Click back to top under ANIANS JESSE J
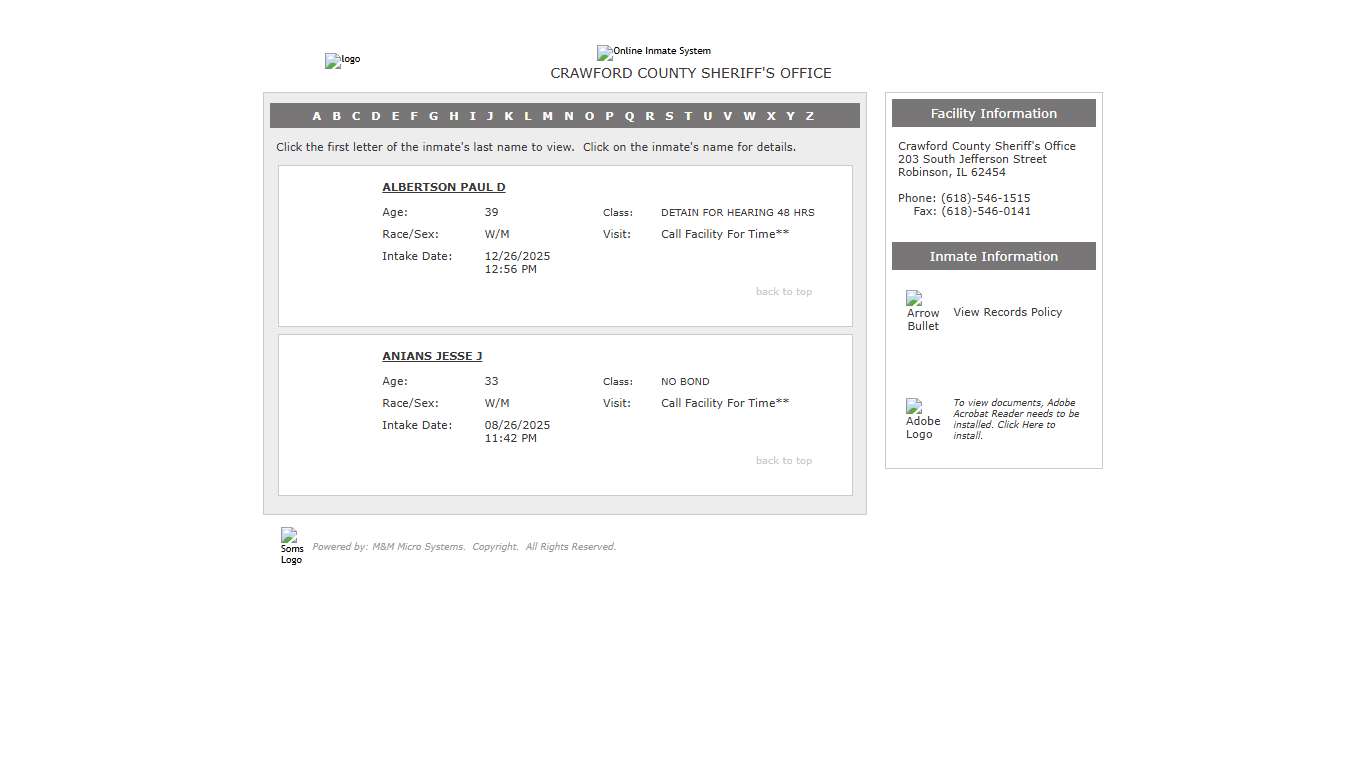The image size is (1366, 768). 783,460
